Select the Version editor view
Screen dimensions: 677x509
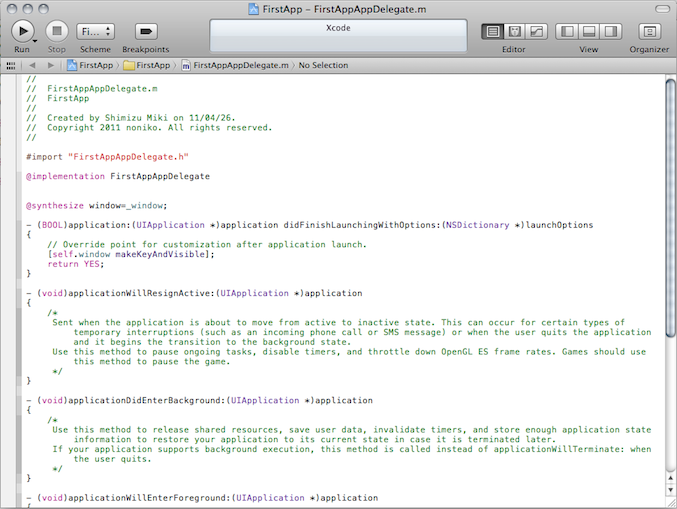point(536,32)
